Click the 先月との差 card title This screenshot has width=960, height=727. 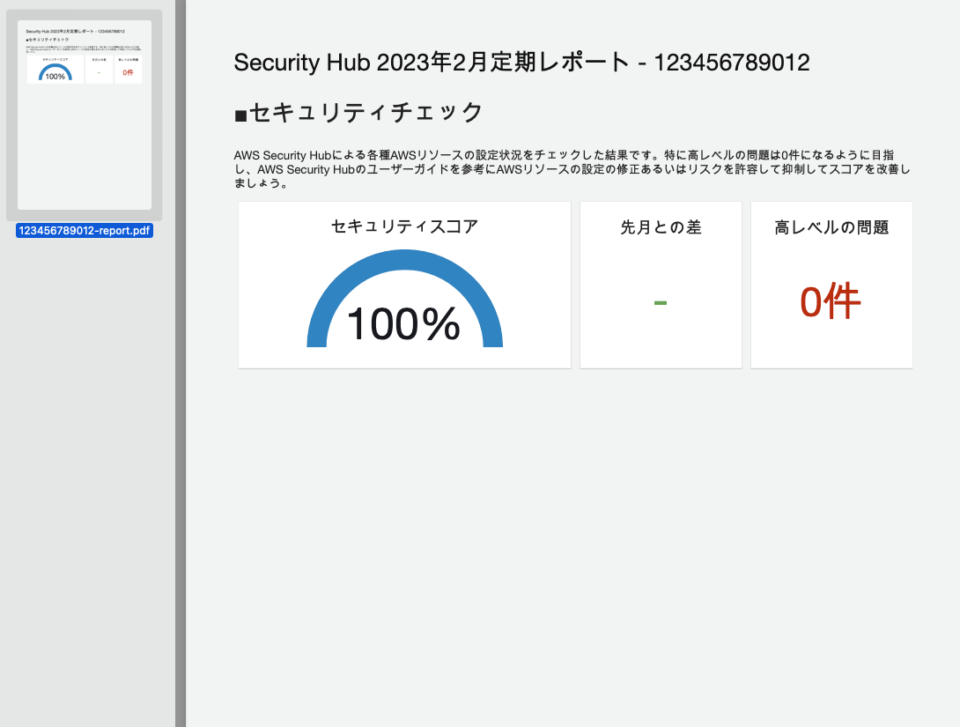pyautogui.click(x=661, y=227)
